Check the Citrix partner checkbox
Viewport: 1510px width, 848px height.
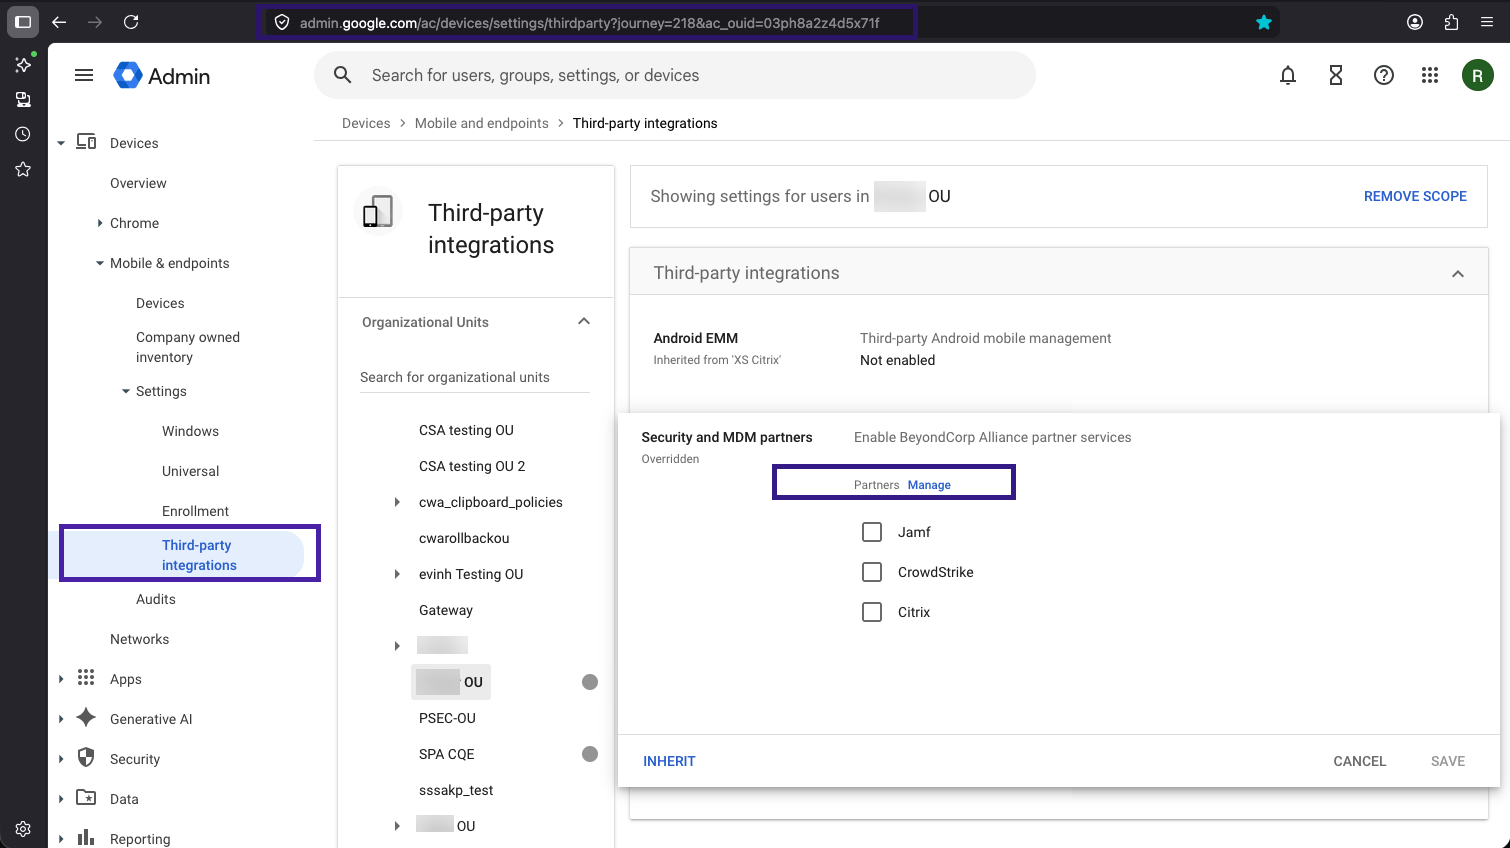click(872, 612)
